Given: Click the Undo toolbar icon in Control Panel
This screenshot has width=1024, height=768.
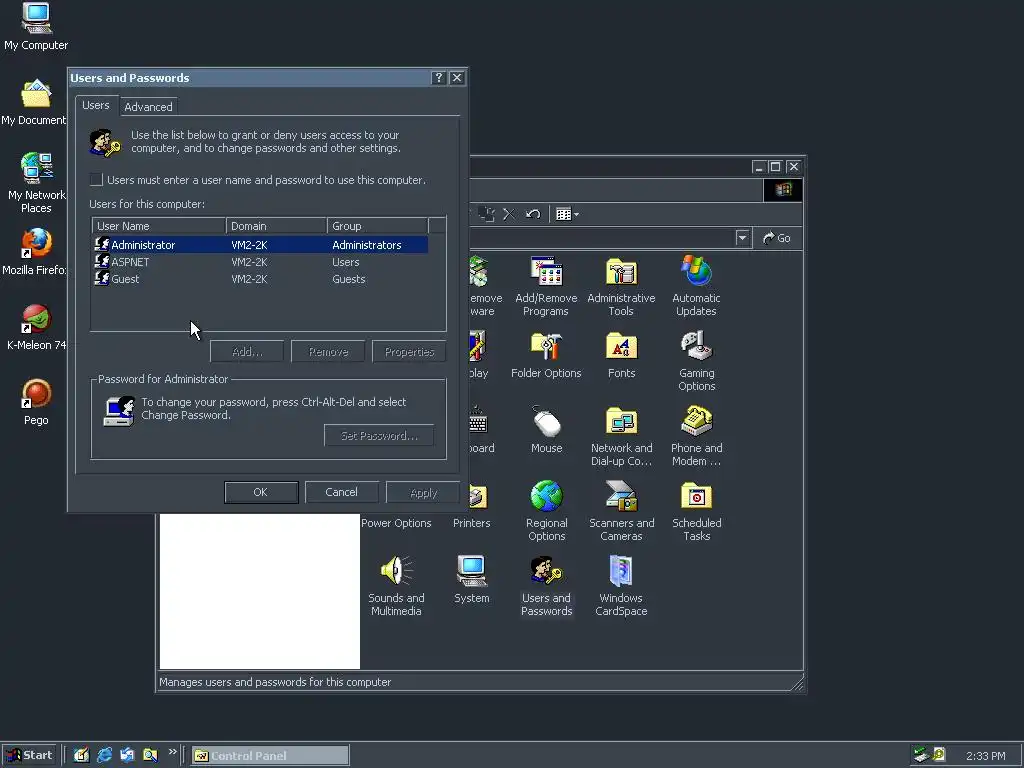Looking at the screenshot, I should (x=533, y=214).
